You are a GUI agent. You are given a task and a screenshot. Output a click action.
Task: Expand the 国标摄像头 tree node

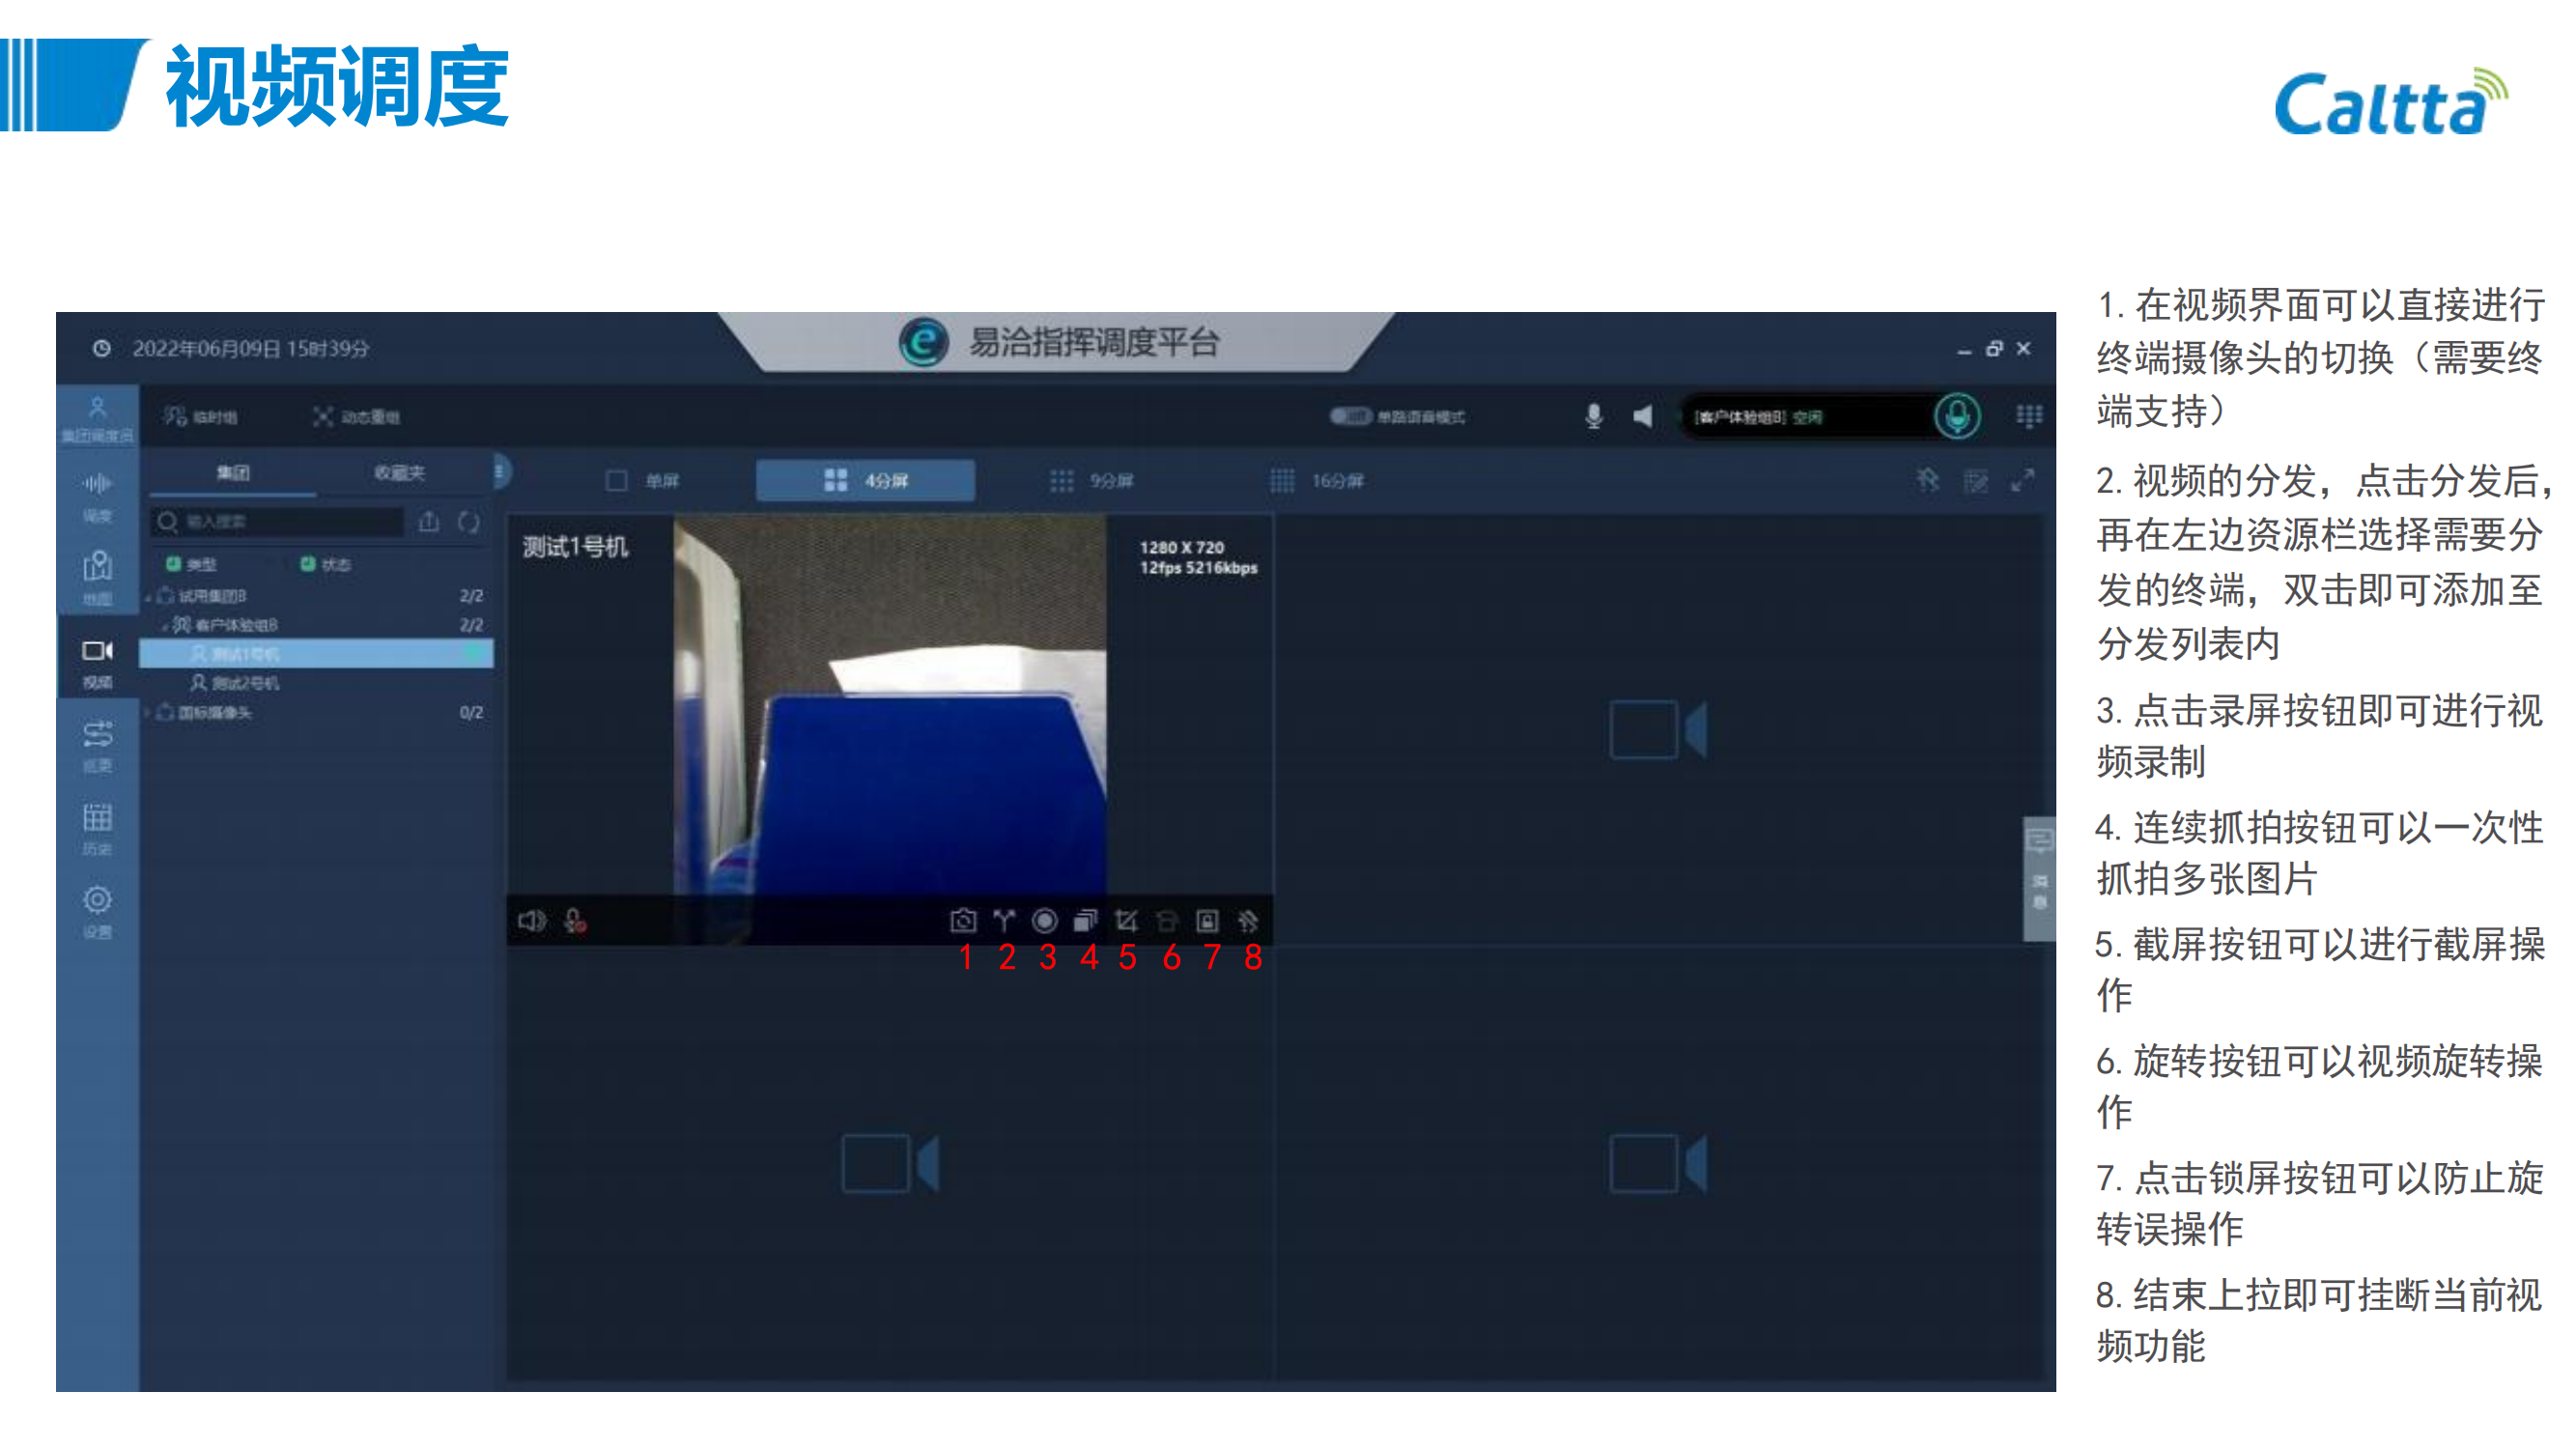[148, 713]
